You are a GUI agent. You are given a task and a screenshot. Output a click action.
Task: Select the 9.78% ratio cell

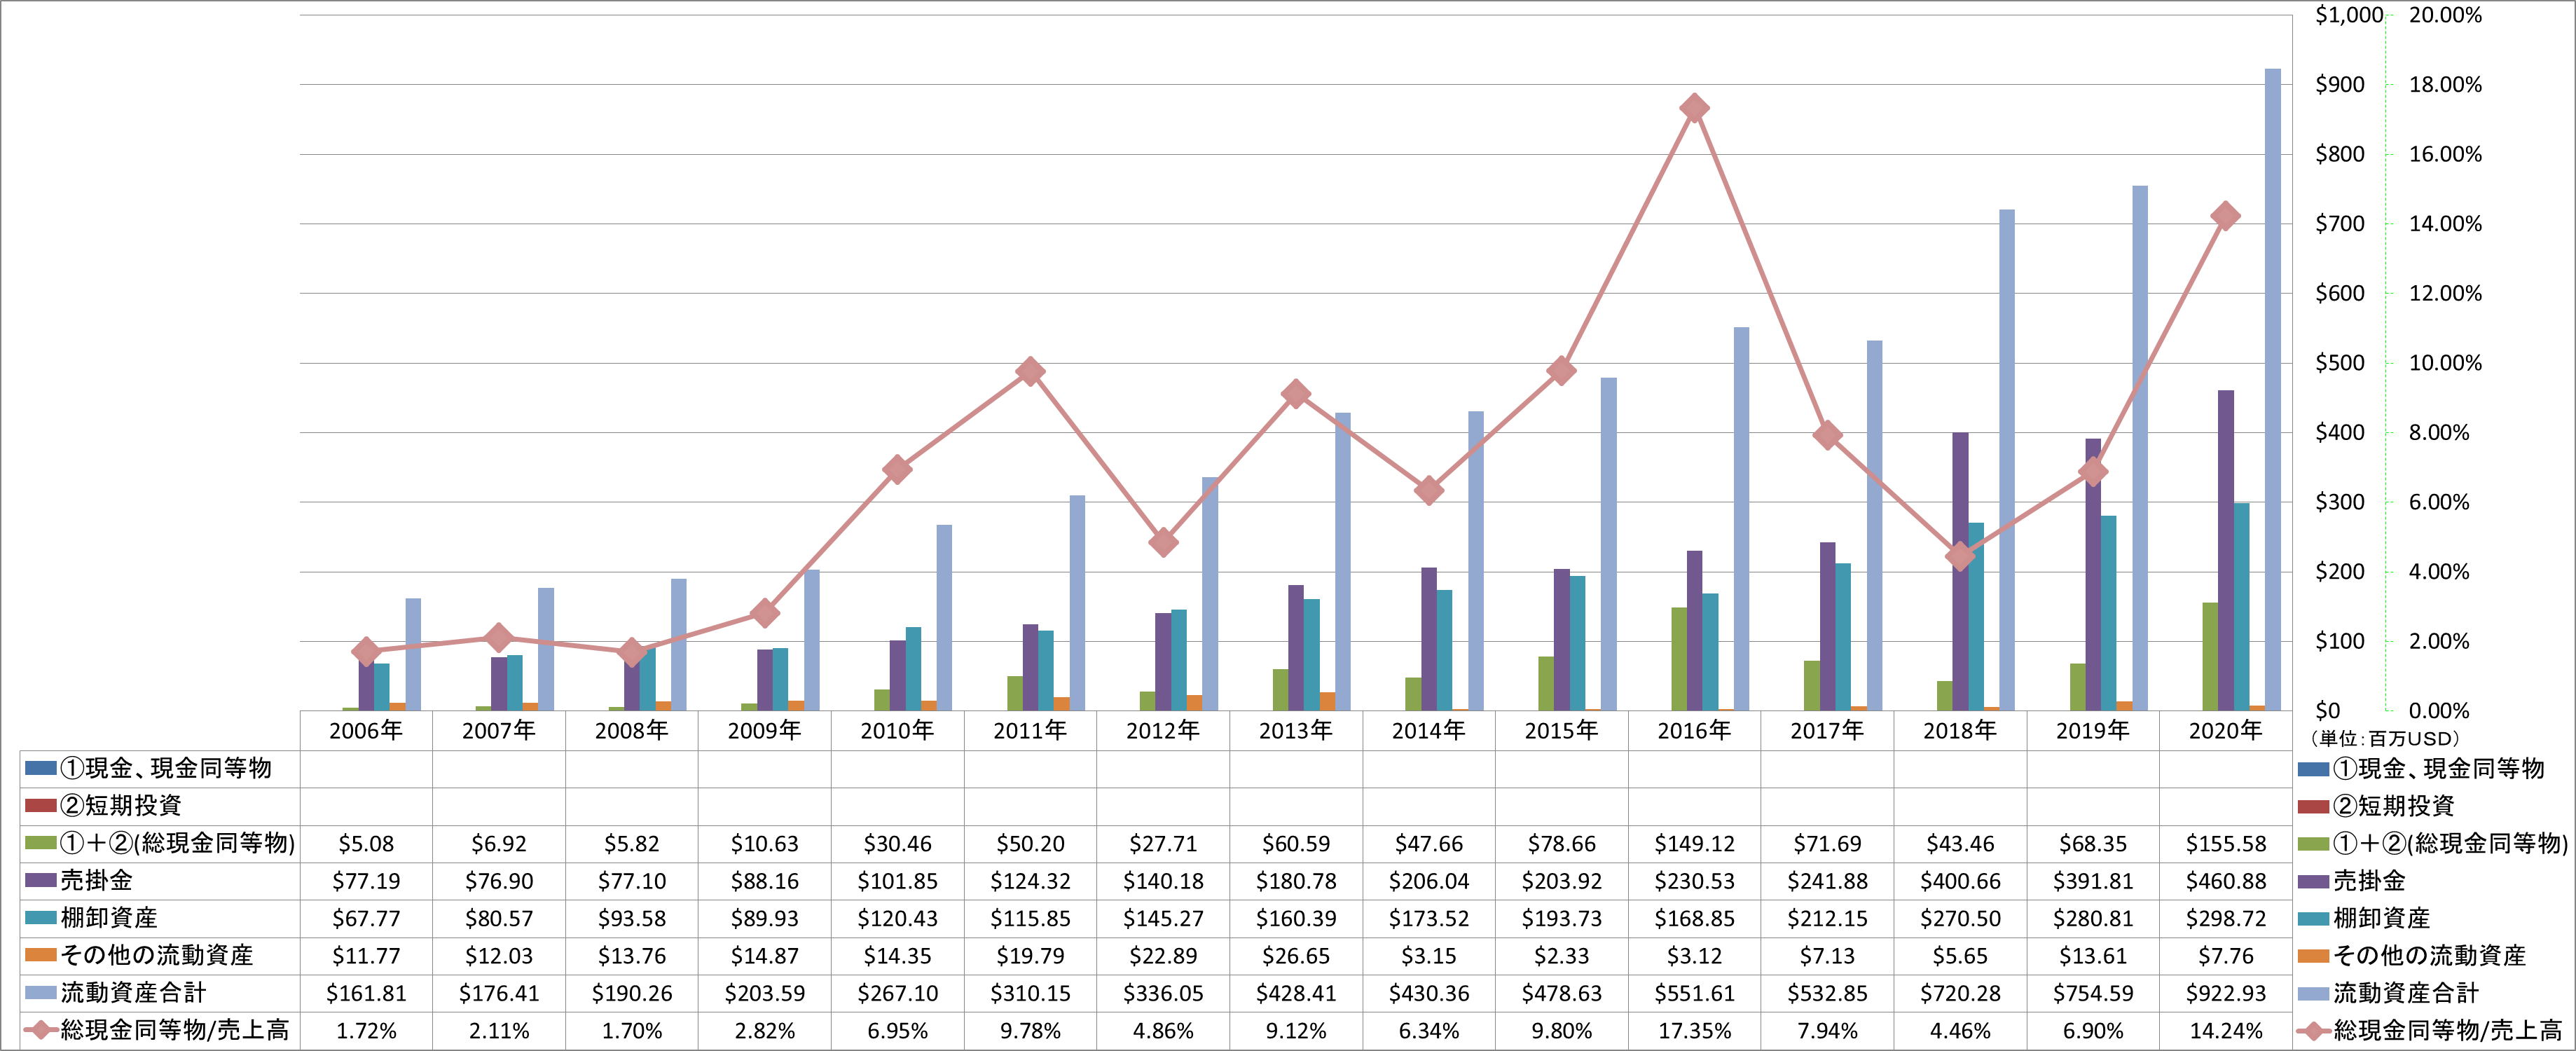click(x=1030, y=1030)
